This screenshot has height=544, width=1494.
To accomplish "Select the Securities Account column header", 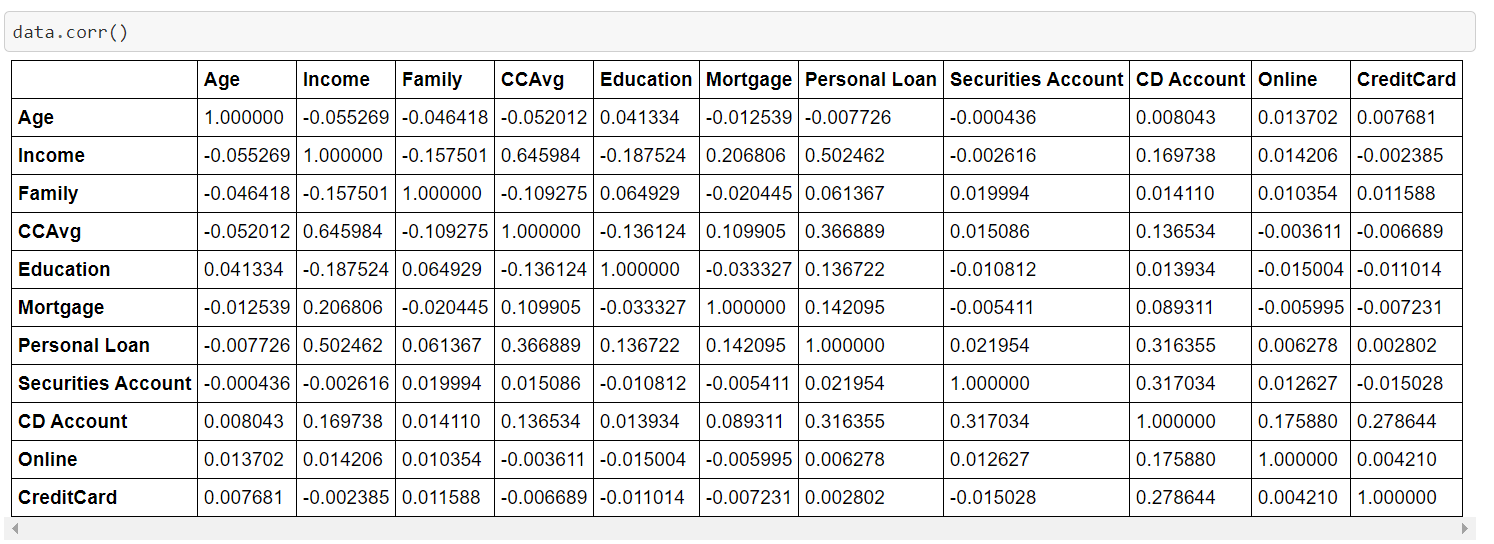I will tap(1037, 80).
